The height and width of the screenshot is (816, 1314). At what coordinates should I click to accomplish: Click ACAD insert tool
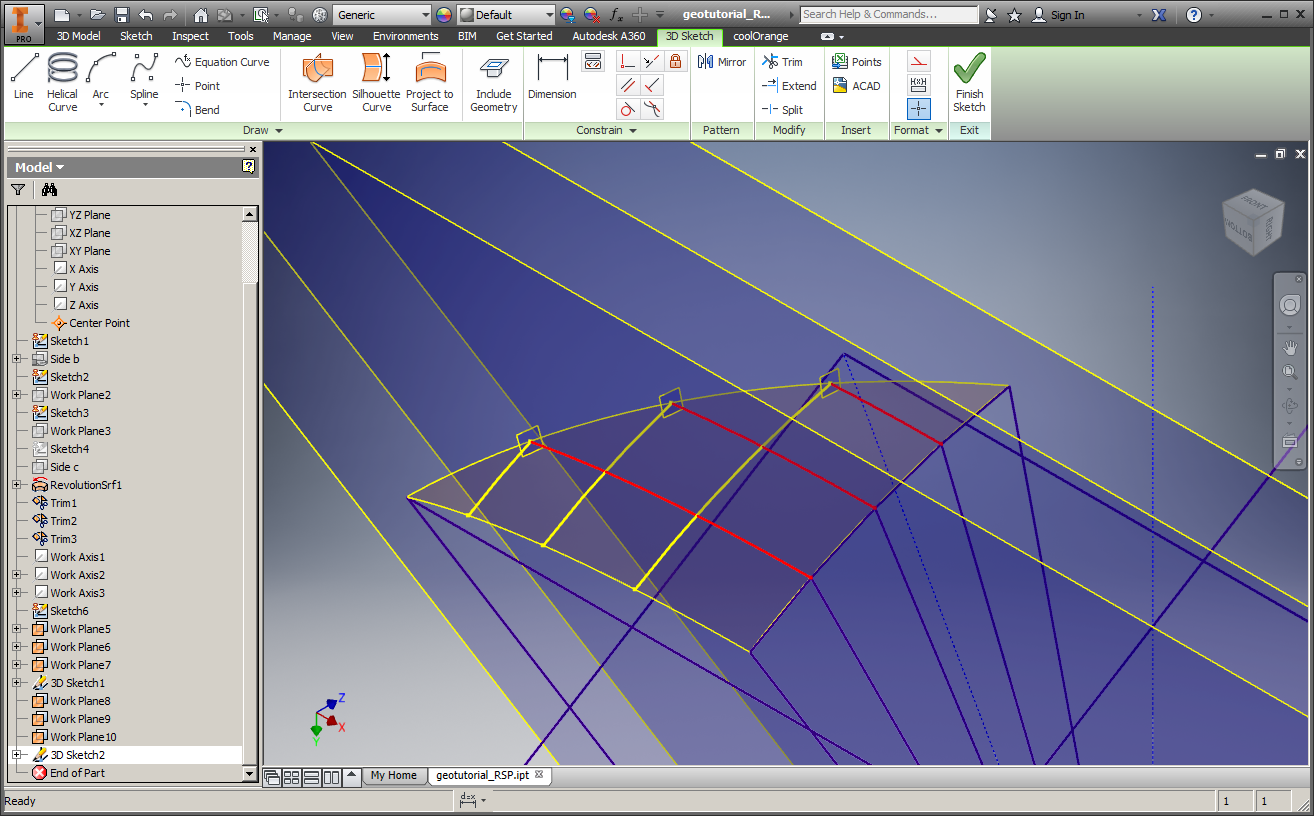[856, 86]
